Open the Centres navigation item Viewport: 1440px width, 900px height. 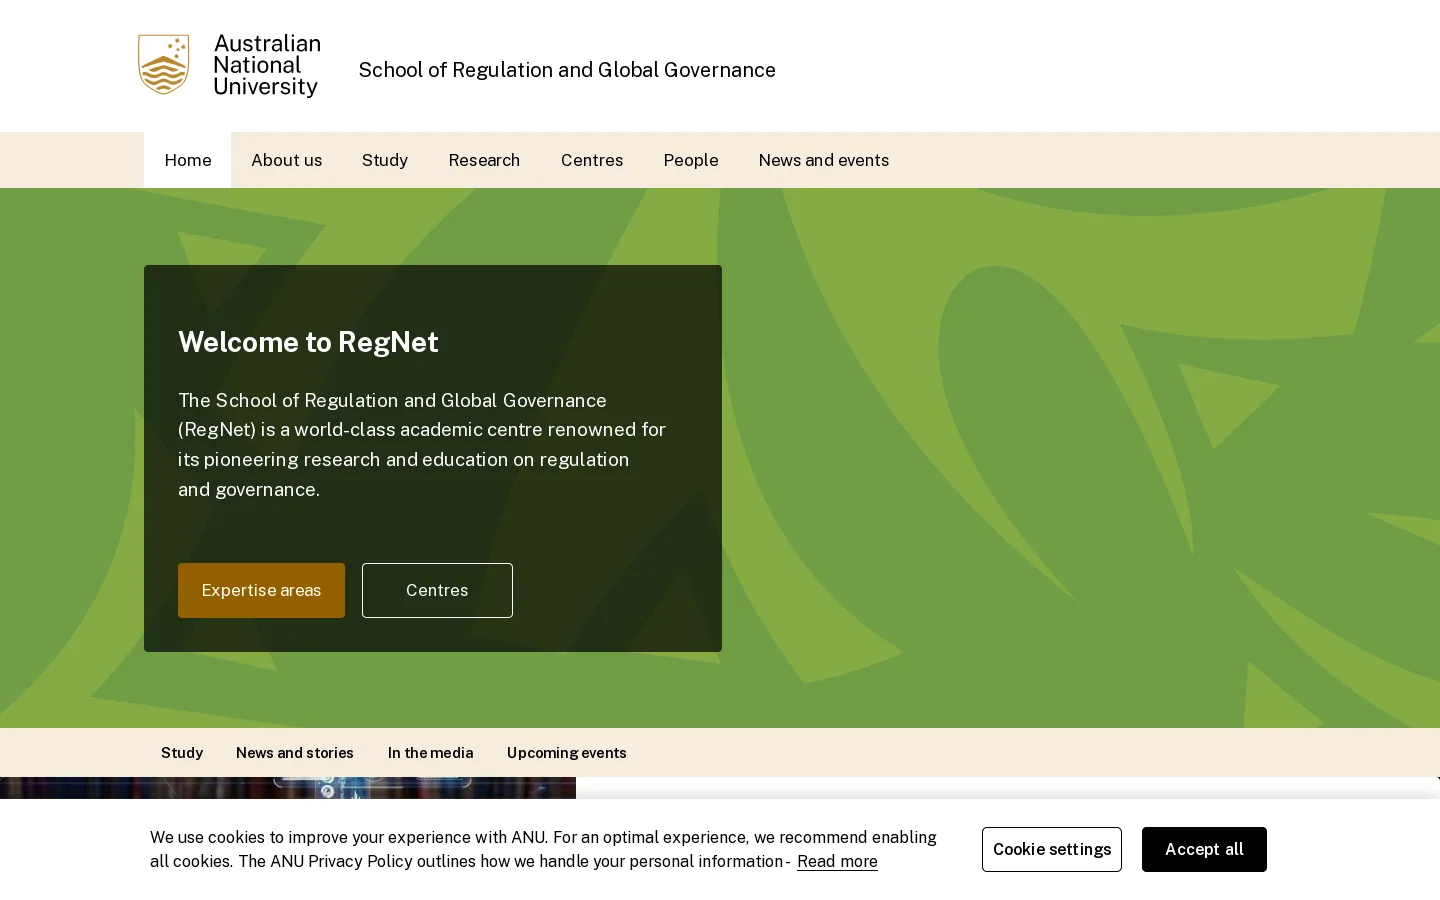pyautogui.click(x=592, y=160)
